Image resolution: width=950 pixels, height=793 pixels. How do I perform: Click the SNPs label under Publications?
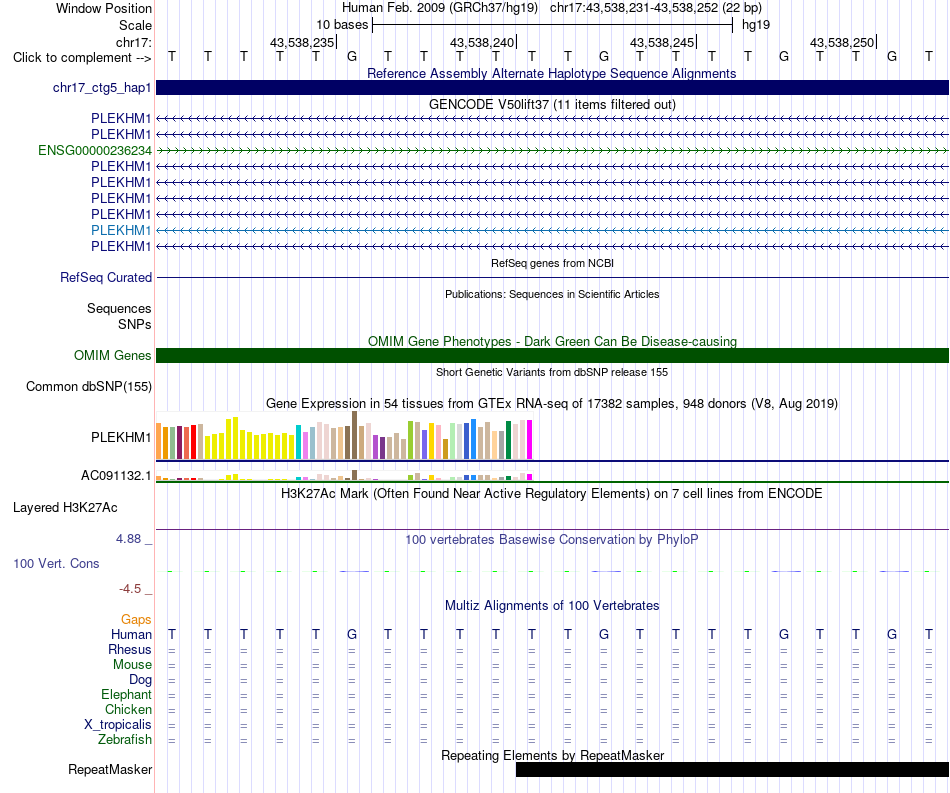[x=135, y=324]
